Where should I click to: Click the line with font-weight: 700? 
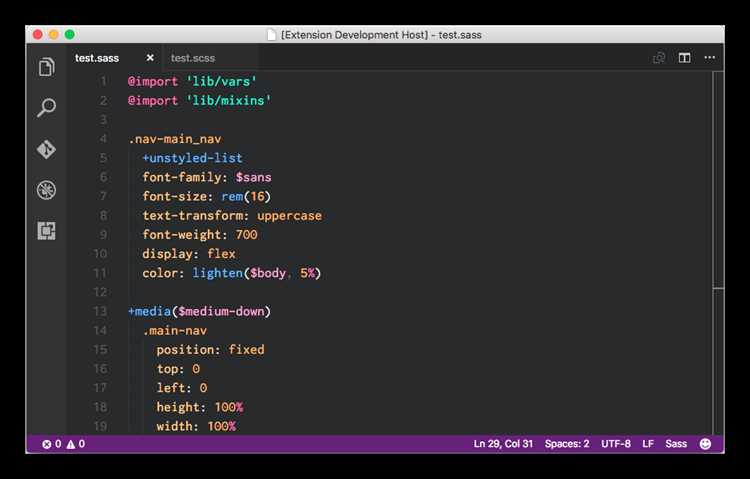(200, 235)
